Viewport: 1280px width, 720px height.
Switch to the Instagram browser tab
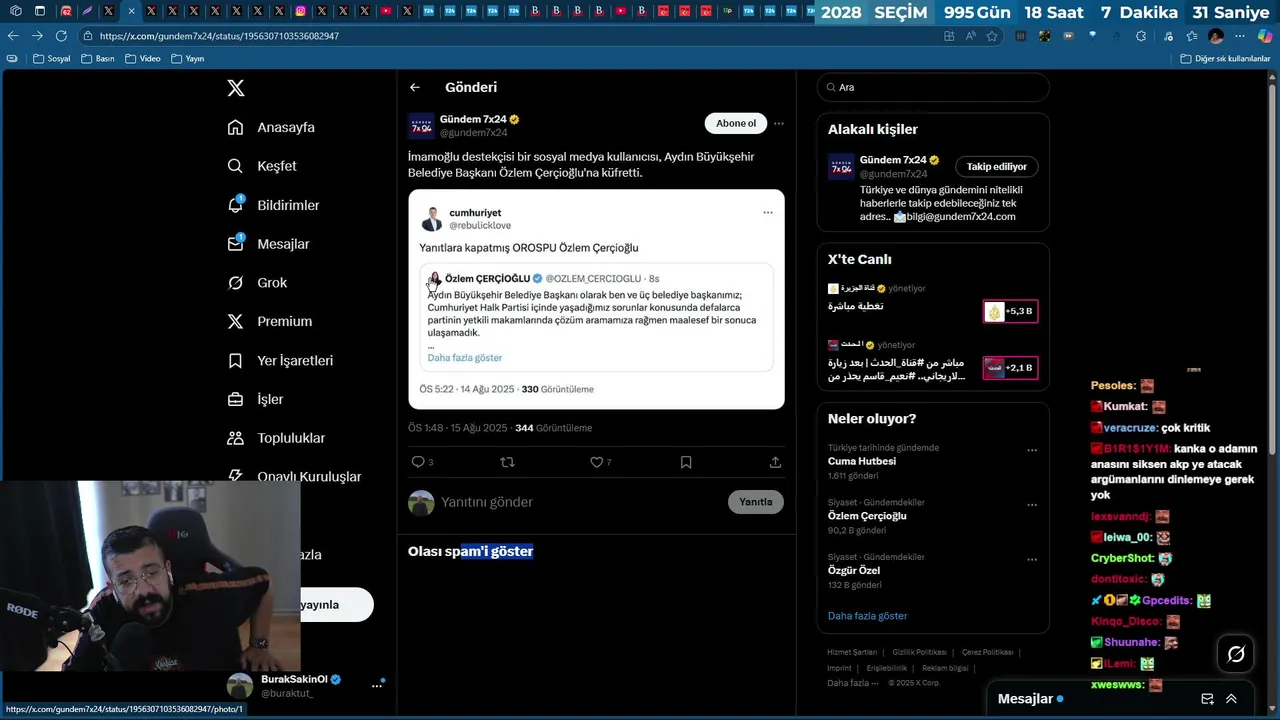[301, 11]
